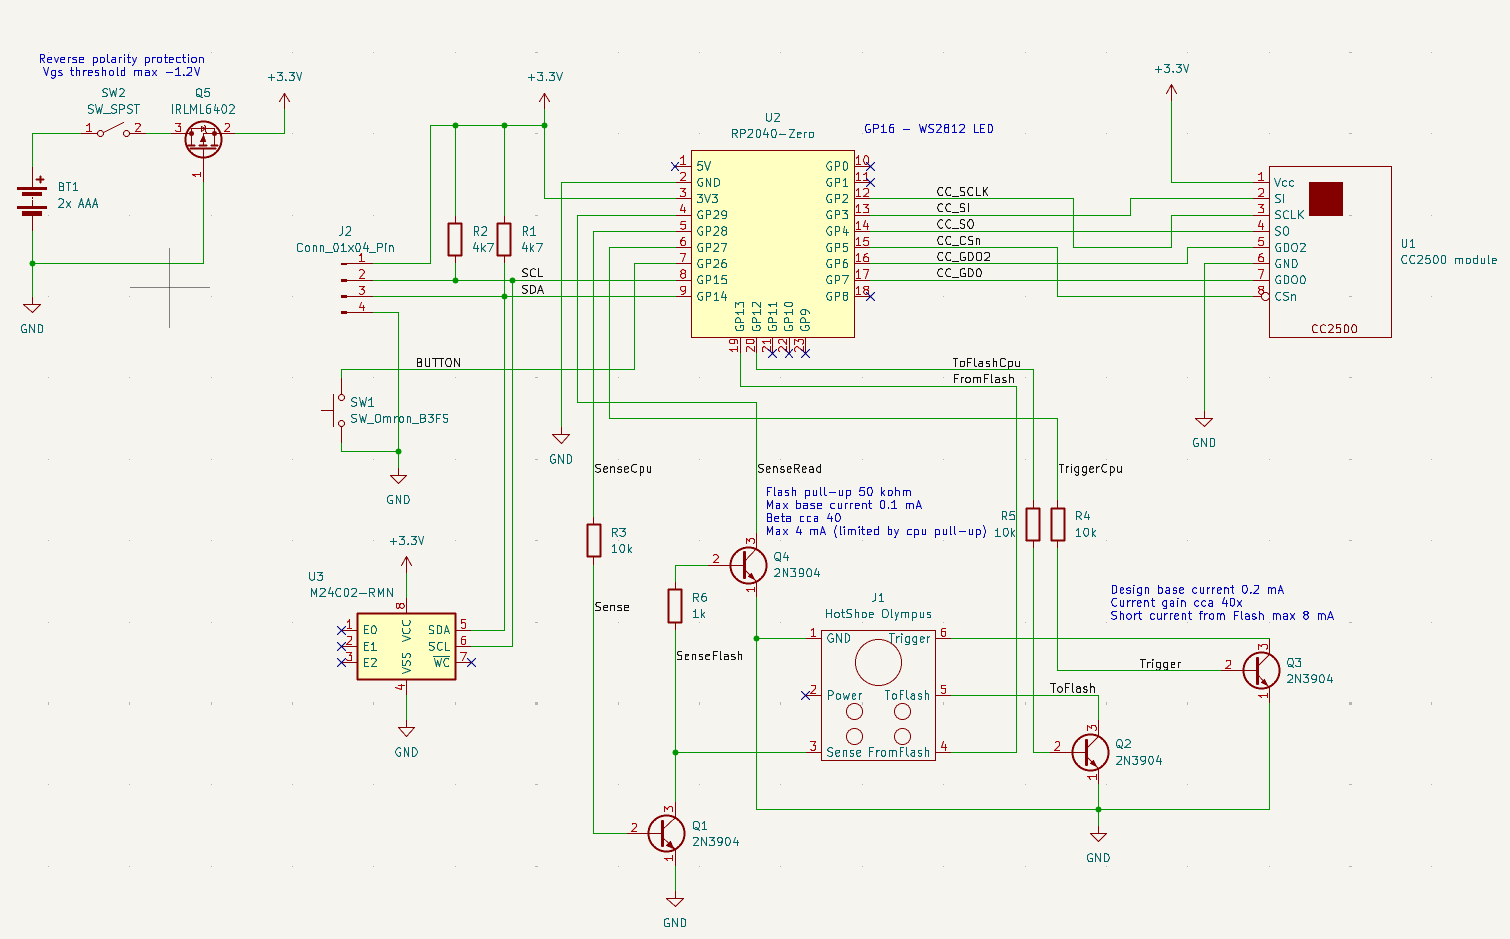Click the no-connect X on the 5V pin
This screenshot has height=939, width=1510.
point(676,166)
